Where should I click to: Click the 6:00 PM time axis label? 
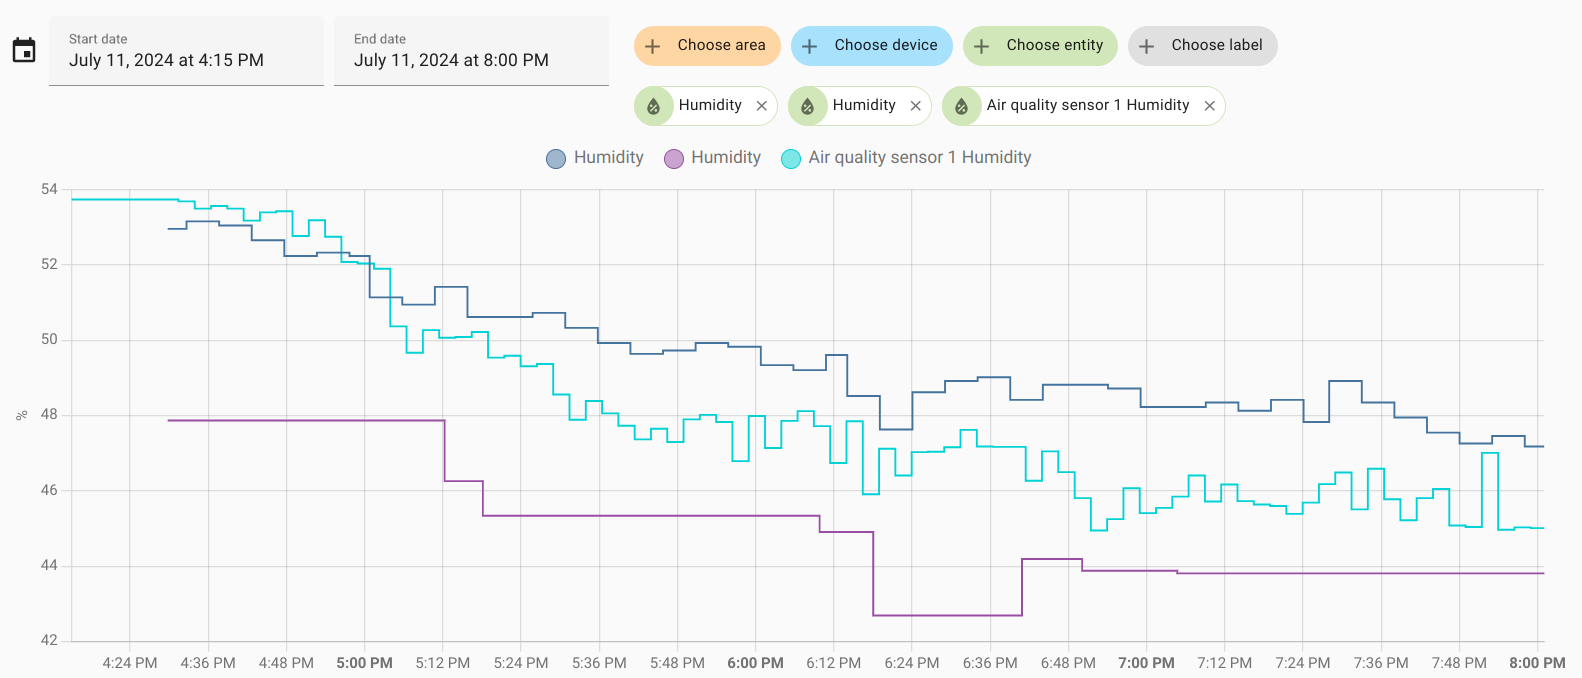755,663
